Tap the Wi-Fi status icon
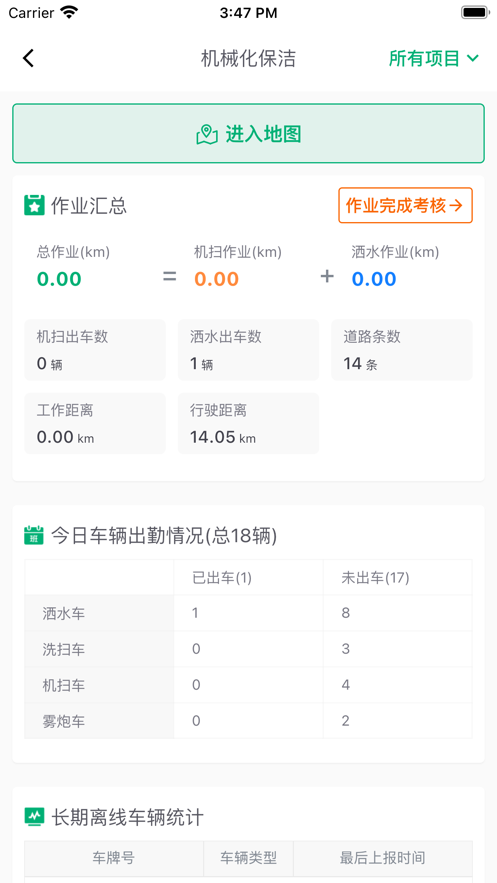 (69, 12)
